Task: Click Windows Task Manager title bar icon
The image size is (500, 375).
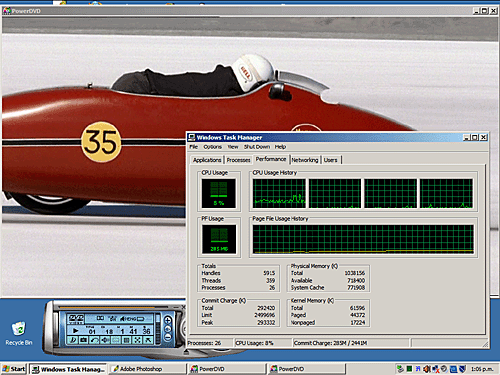Action: 191,137
